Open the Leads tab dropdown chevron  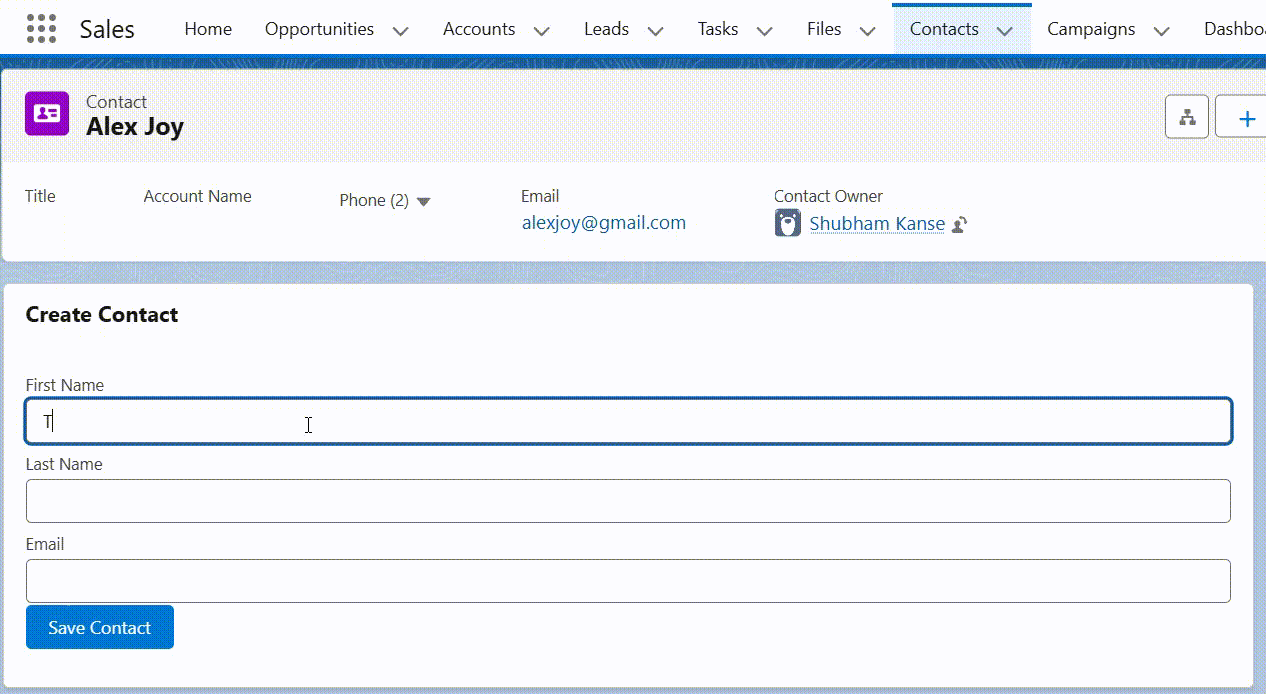(x=655, y=31)
